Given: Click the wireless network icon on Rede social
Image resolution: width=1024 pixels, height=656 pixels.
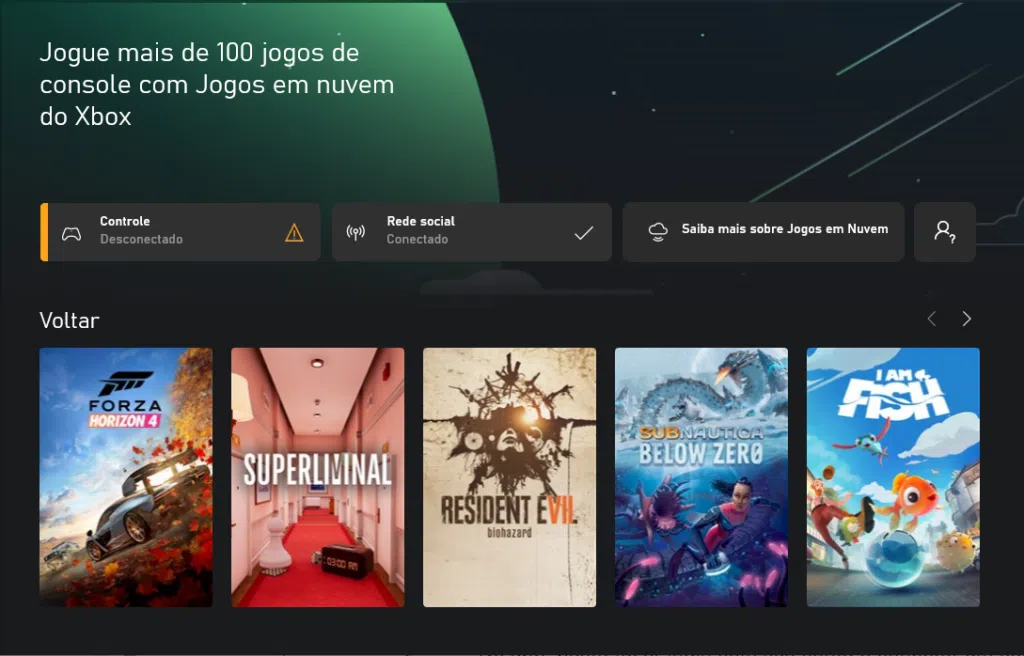Looking at the screenshot, I should click(x=355, y=231).
